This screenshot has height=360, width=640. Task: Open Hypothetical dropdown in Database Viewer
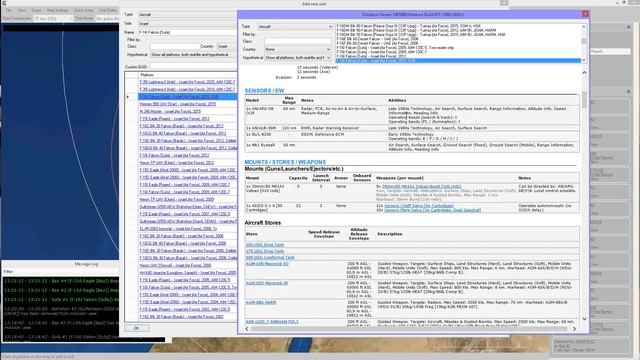pyautogui.click(x=298, y=58)
